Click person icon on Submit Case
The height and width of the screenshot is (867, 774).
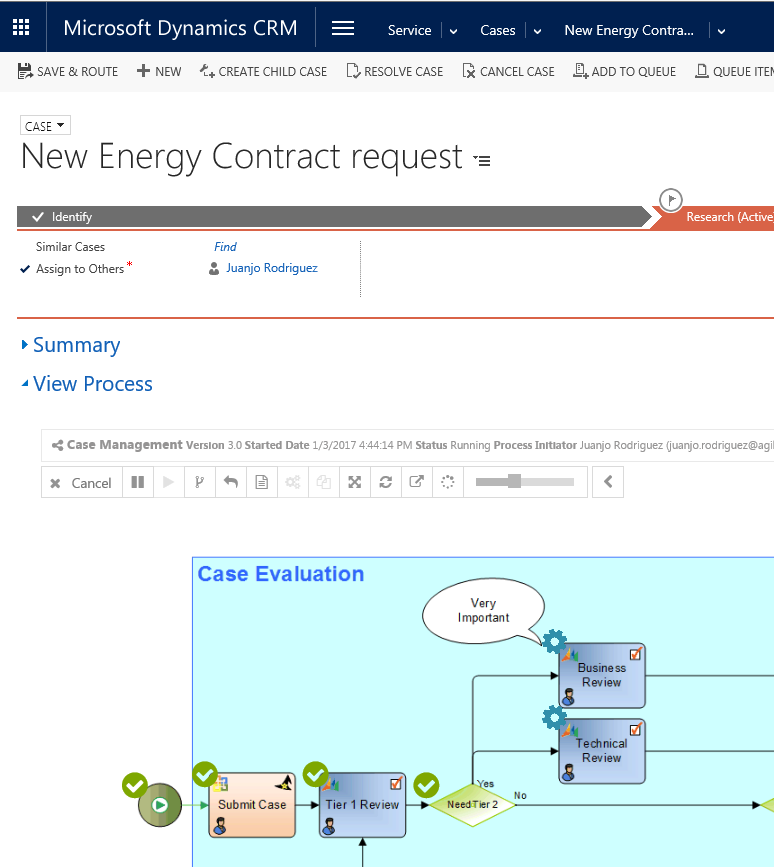tap(220, 827)
